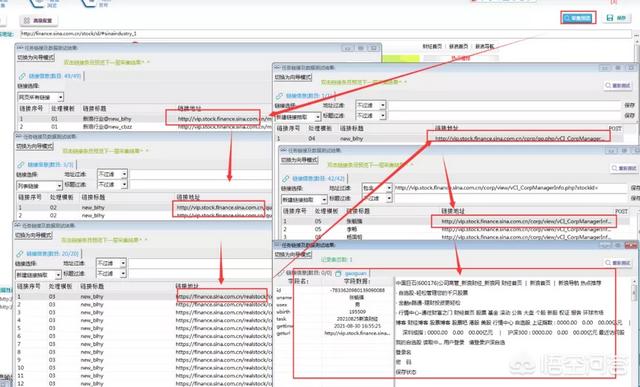This screenshot has width=640, height=387.
Task: Click the 新浪导航 link on the web page
Action: coord(484,47)
